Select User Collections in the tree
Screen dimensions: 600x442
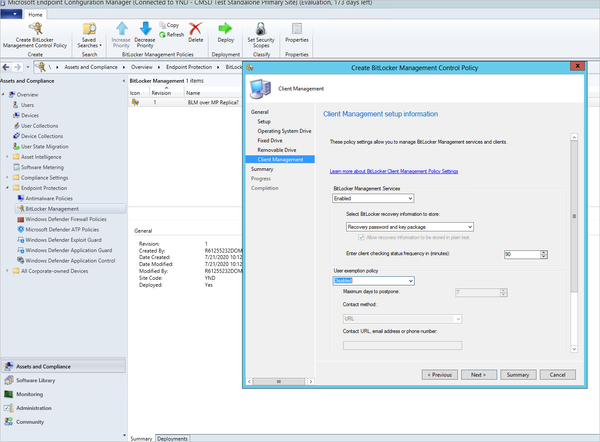(x=39, y=126)
